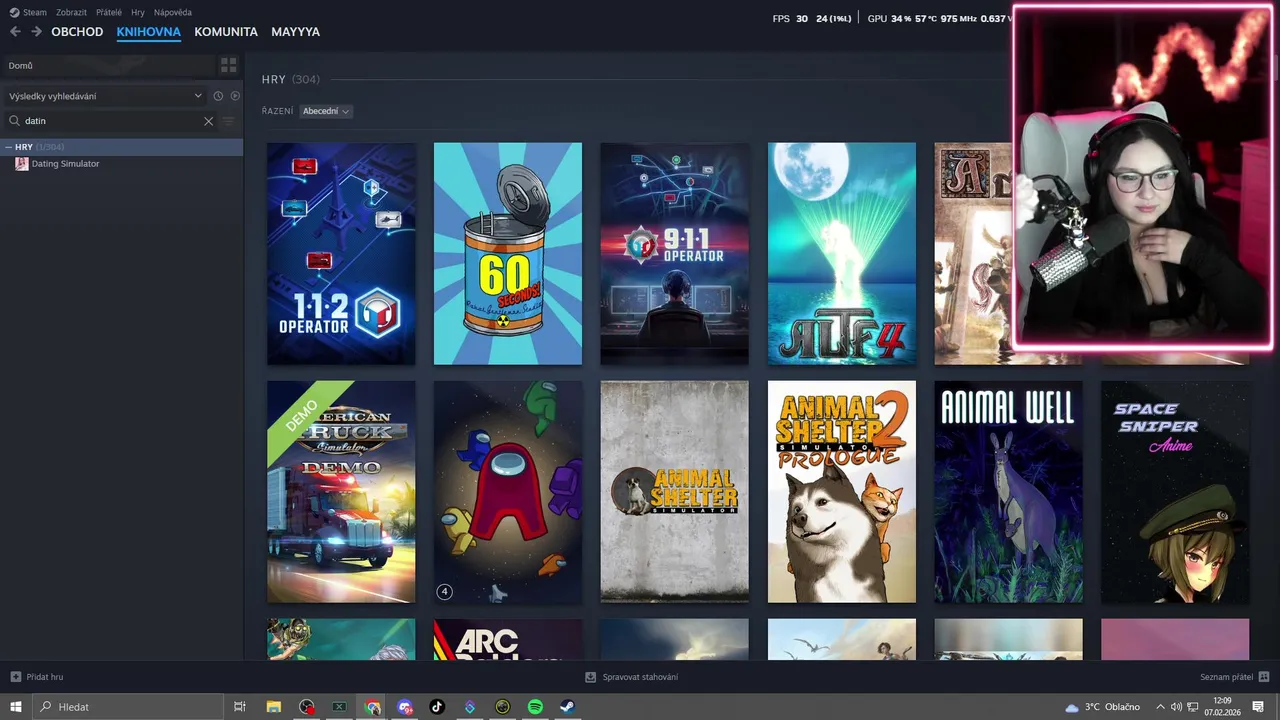Open the Steam taskbar icon
This screenshot has height=720, width=1280.
[567, 707]
